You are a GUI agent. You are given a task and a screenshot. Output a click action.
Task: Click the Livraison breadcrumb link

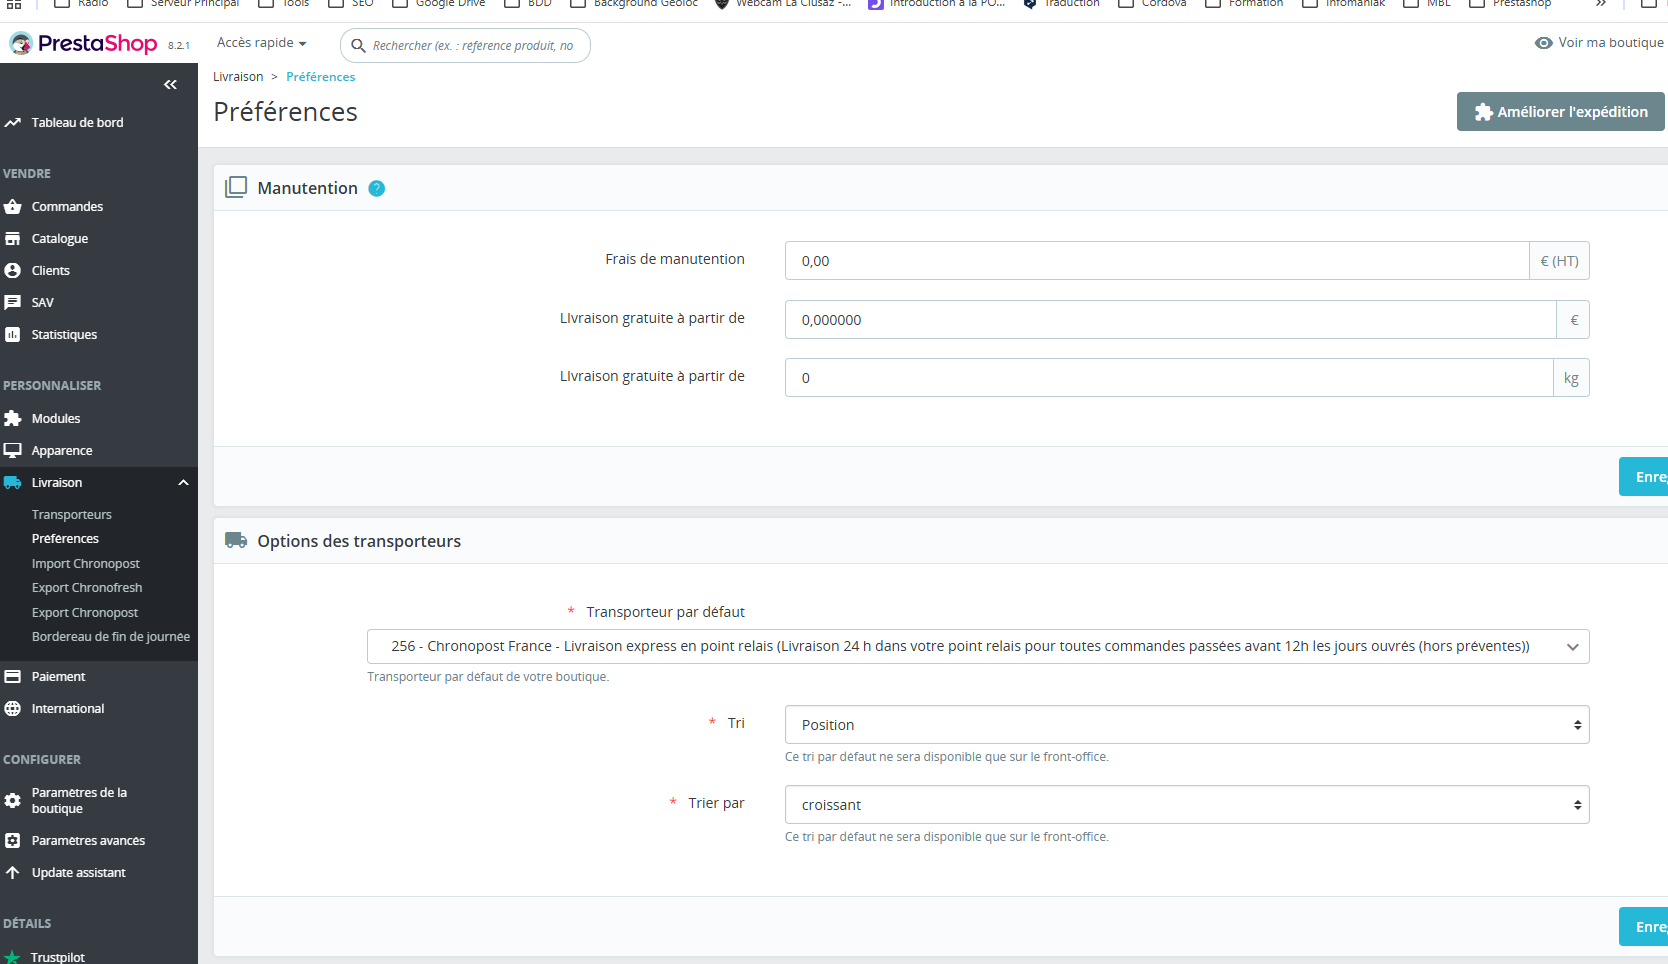coord(238,77)
